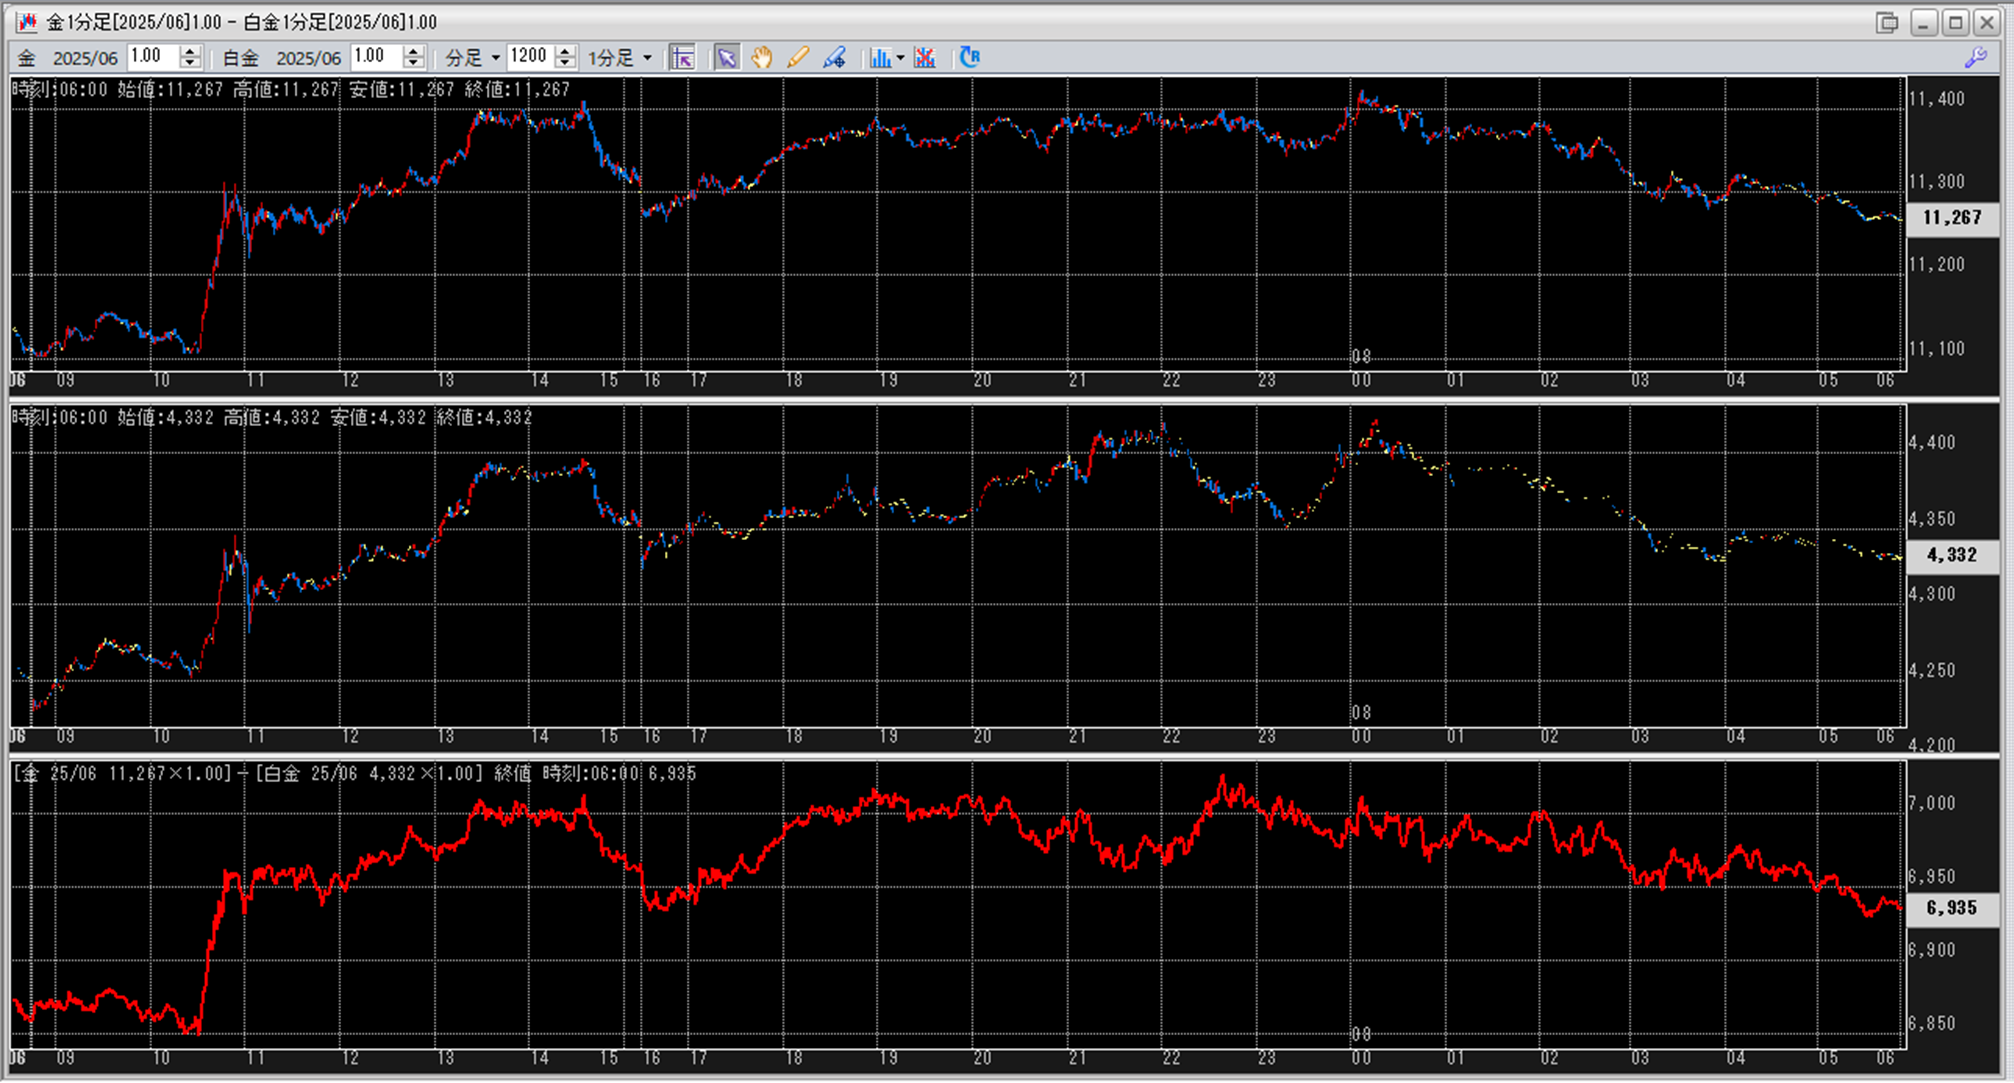The width and height of the screenshot is (2014, 1083).
Task: Click the blue refresh reload icon
Action: click(969, 57)
